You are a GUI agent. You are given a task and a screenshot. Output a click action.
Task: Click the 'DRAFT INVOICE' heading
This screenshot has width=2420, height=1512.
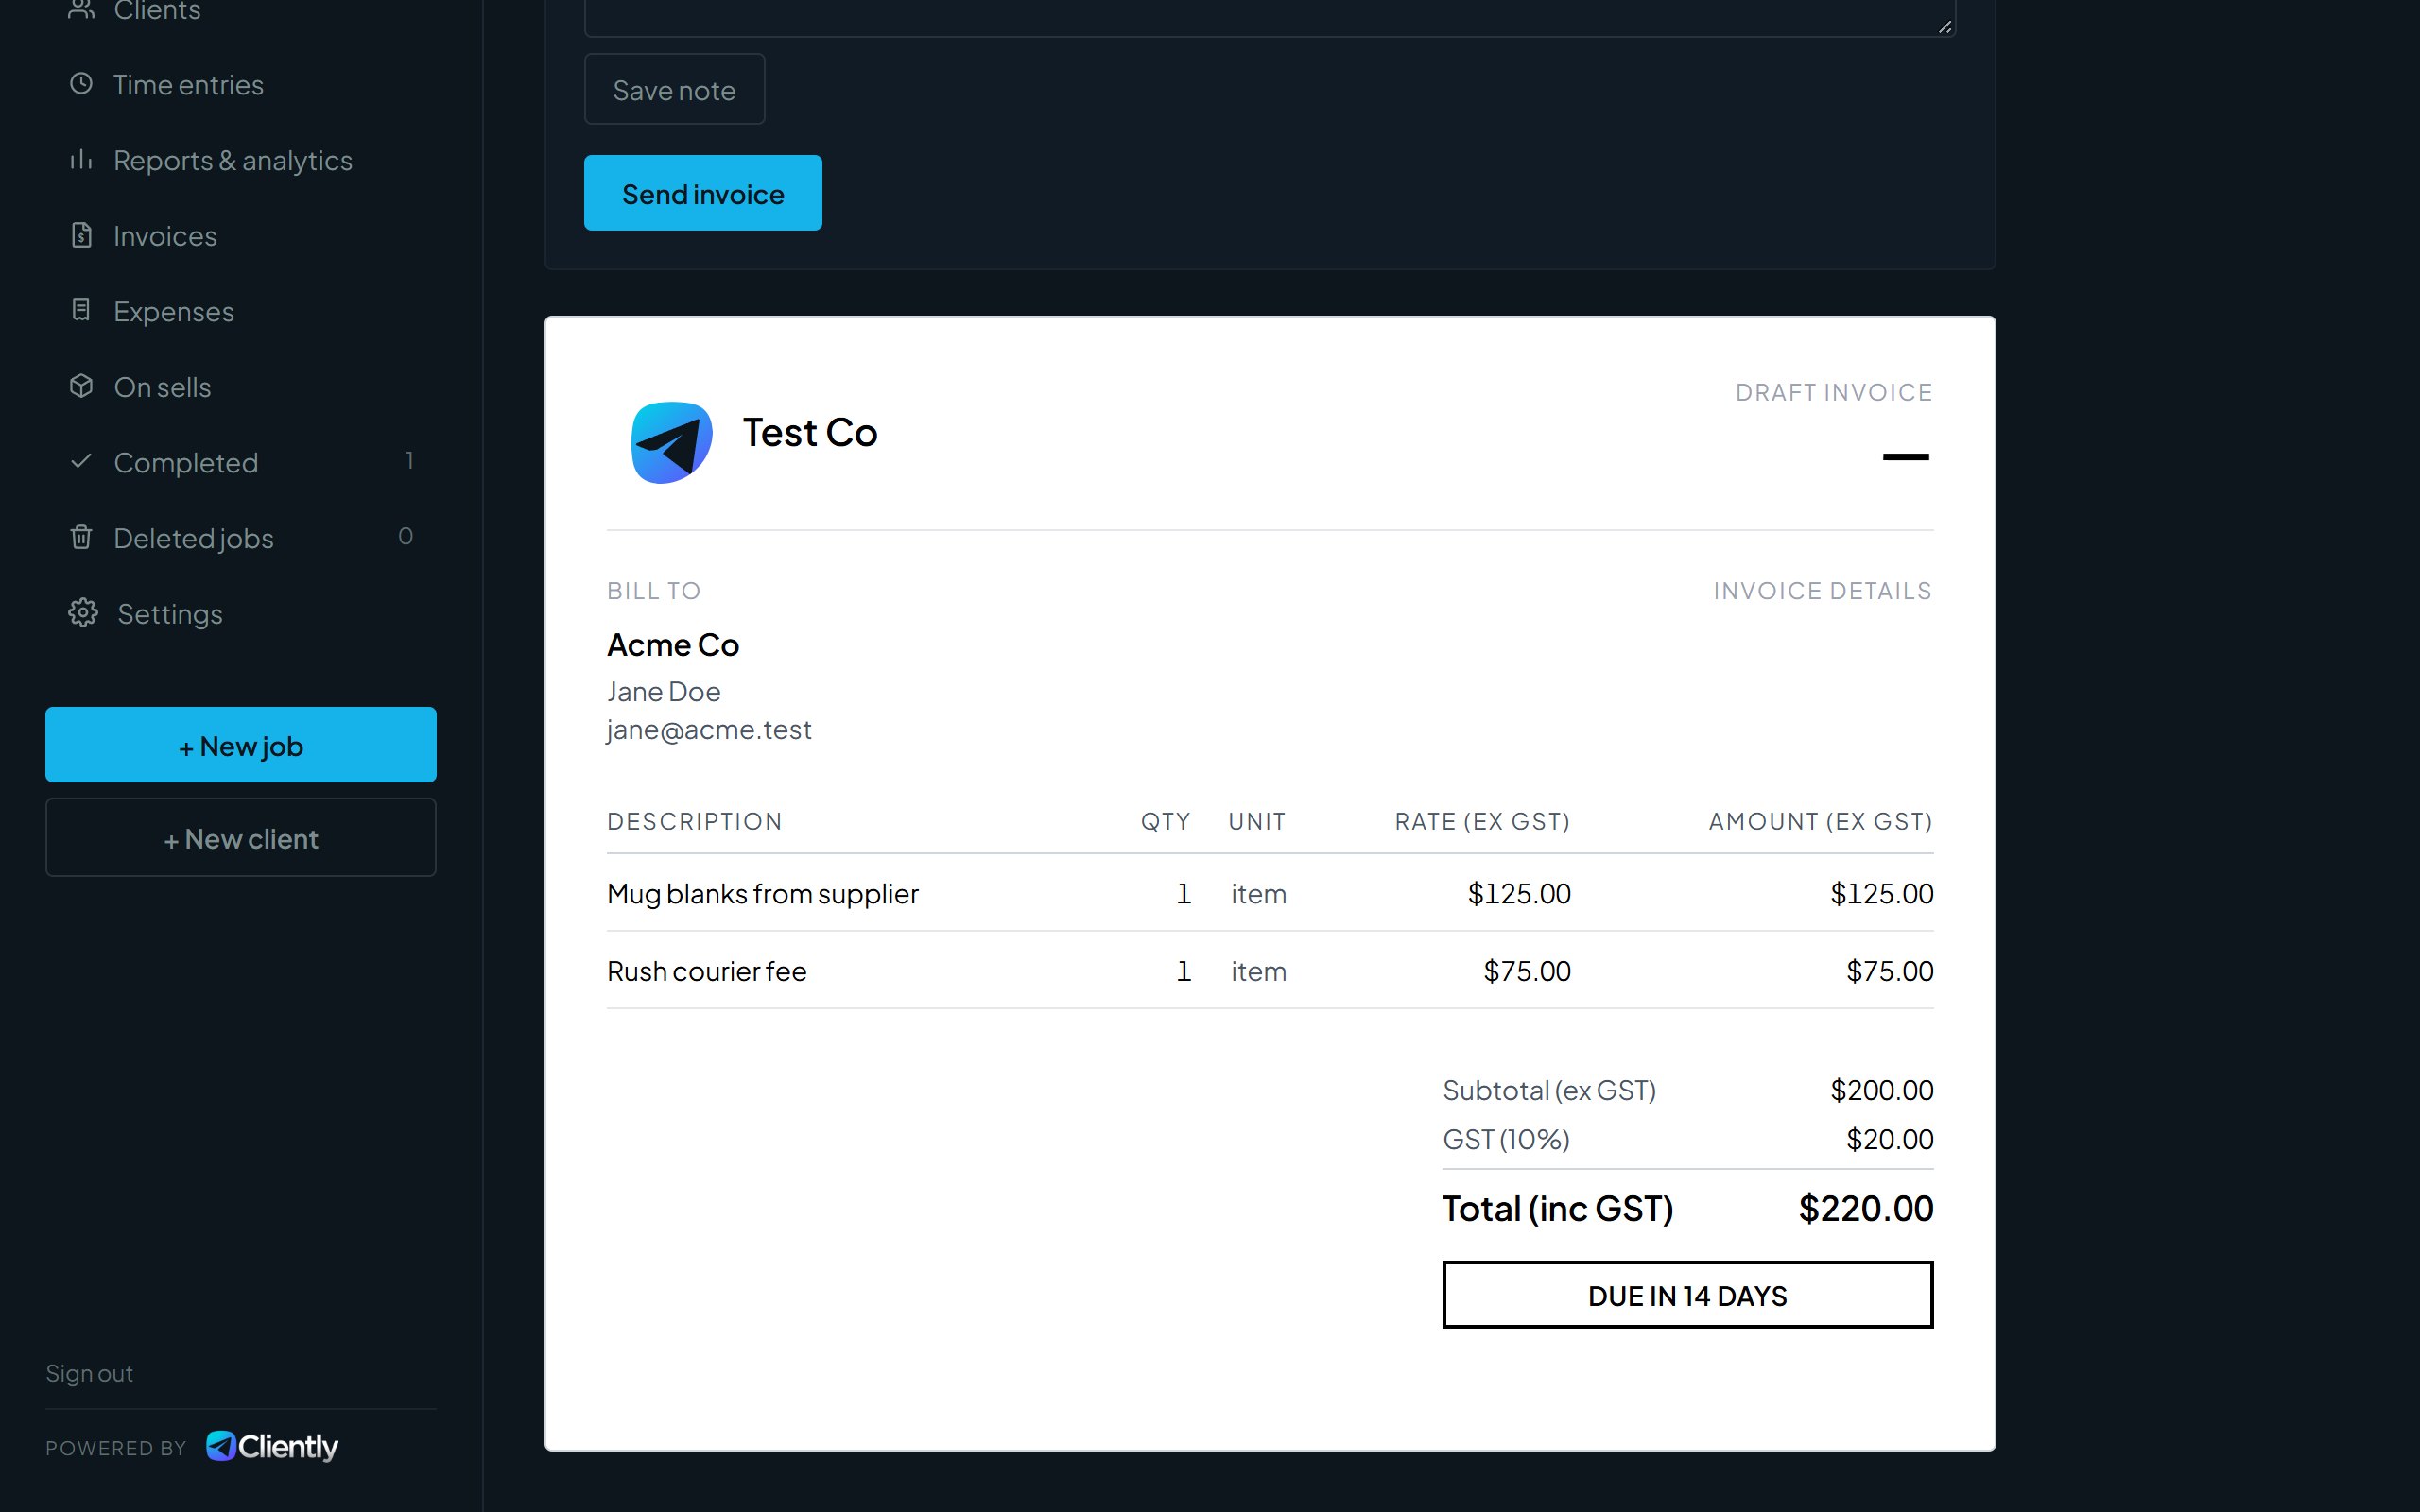click(x=1834, y=392)
